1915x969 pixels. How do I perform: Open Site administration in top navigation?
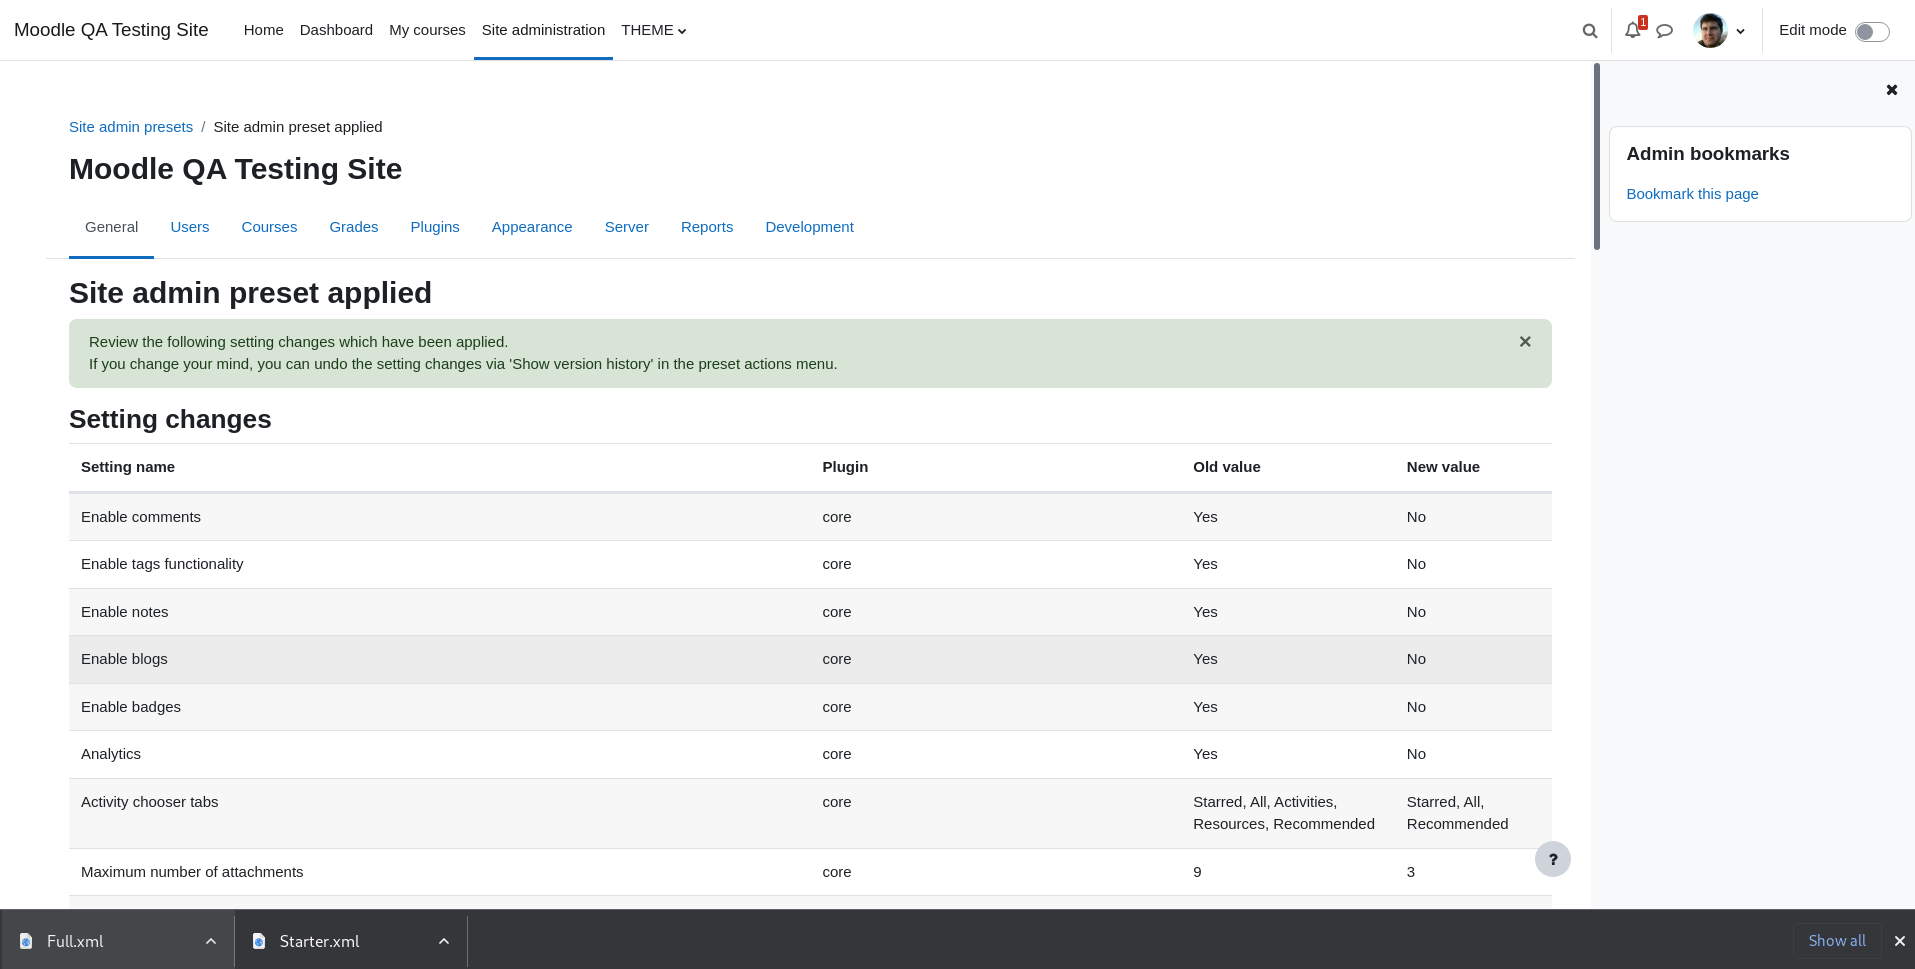tap(543, 30)
